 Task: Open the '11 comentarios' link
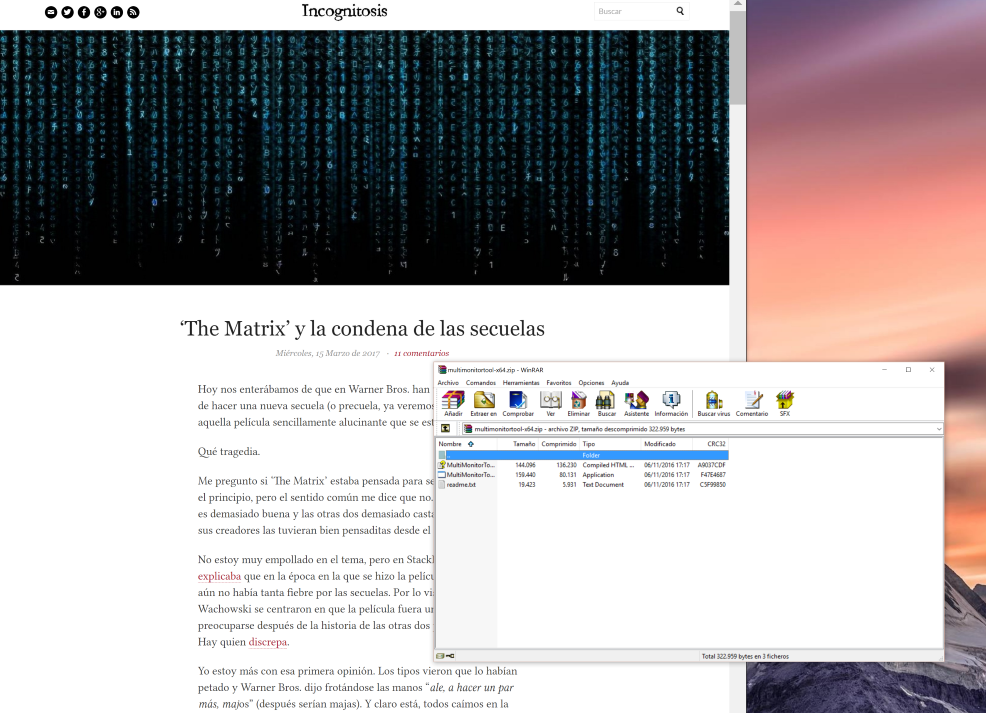[x=421, y=353]
